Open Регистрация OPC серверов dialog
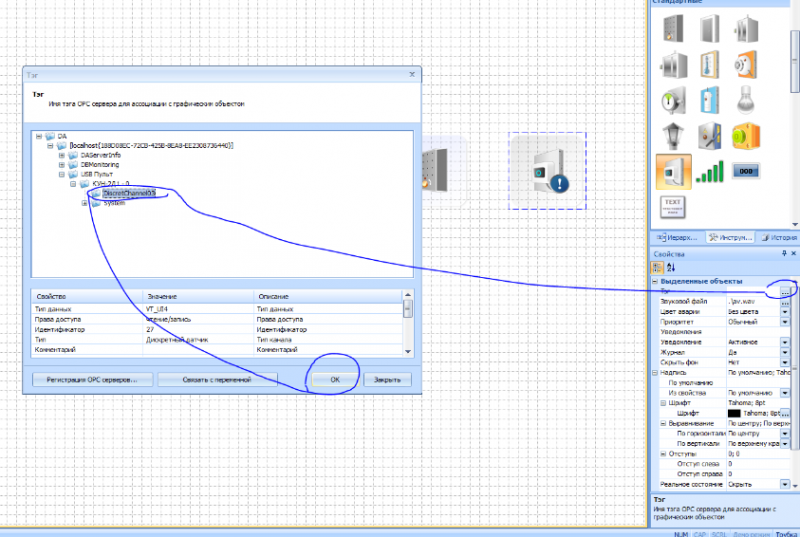The width and height of the screenshot is (800, 537). click(92, 379)
